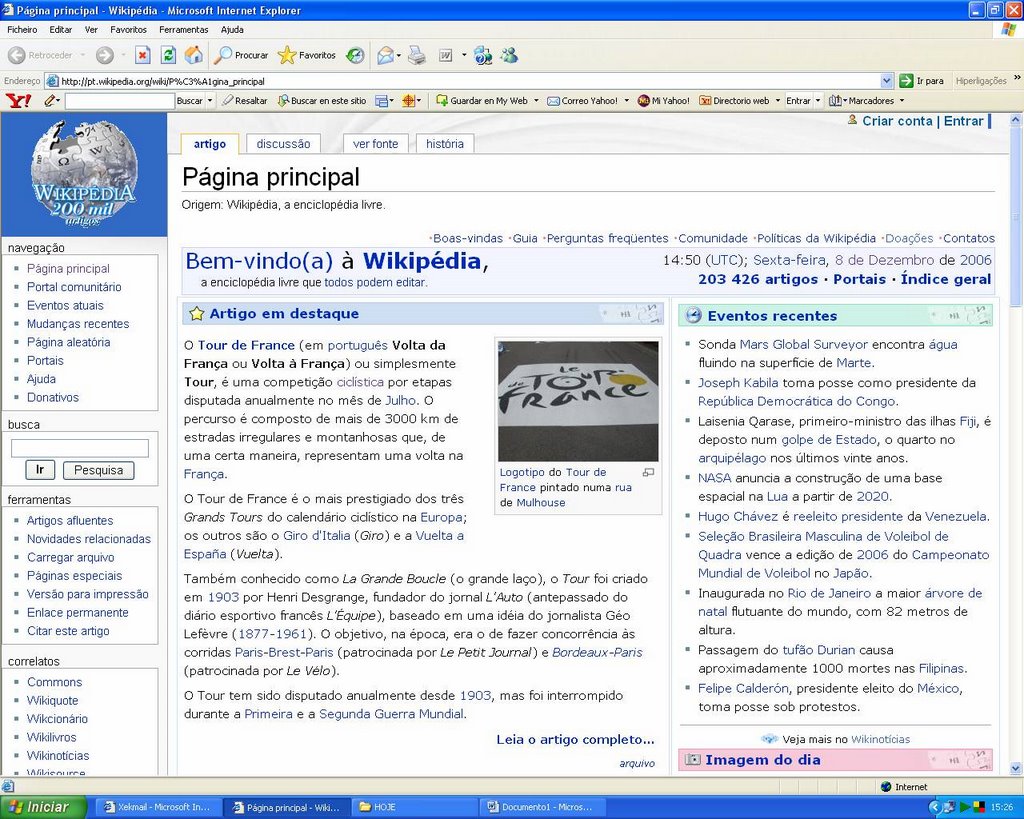
Task: Click the Wikipedia busca text field
Action: coord(80,448)
